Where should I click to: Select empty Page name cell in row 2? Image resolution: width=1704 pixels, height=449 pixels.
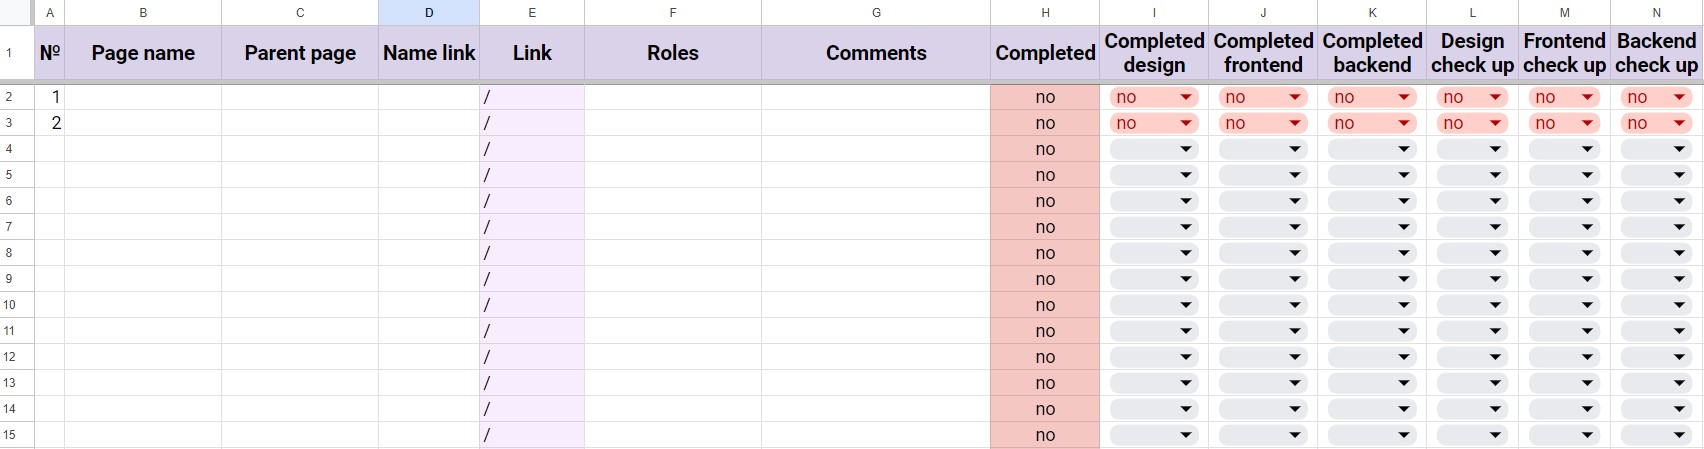tap(143, 97)
